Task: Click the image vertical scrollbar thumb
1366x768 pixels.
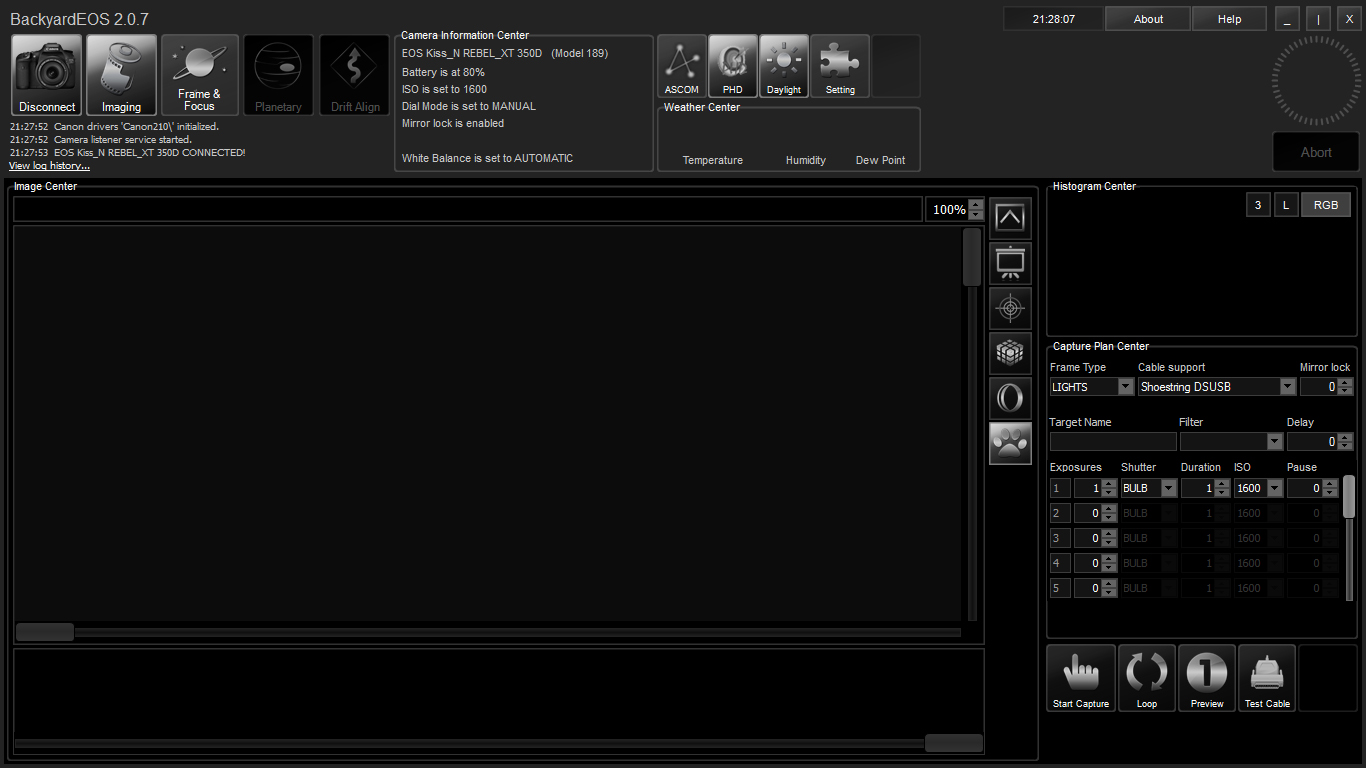Action: pos(972,258)
